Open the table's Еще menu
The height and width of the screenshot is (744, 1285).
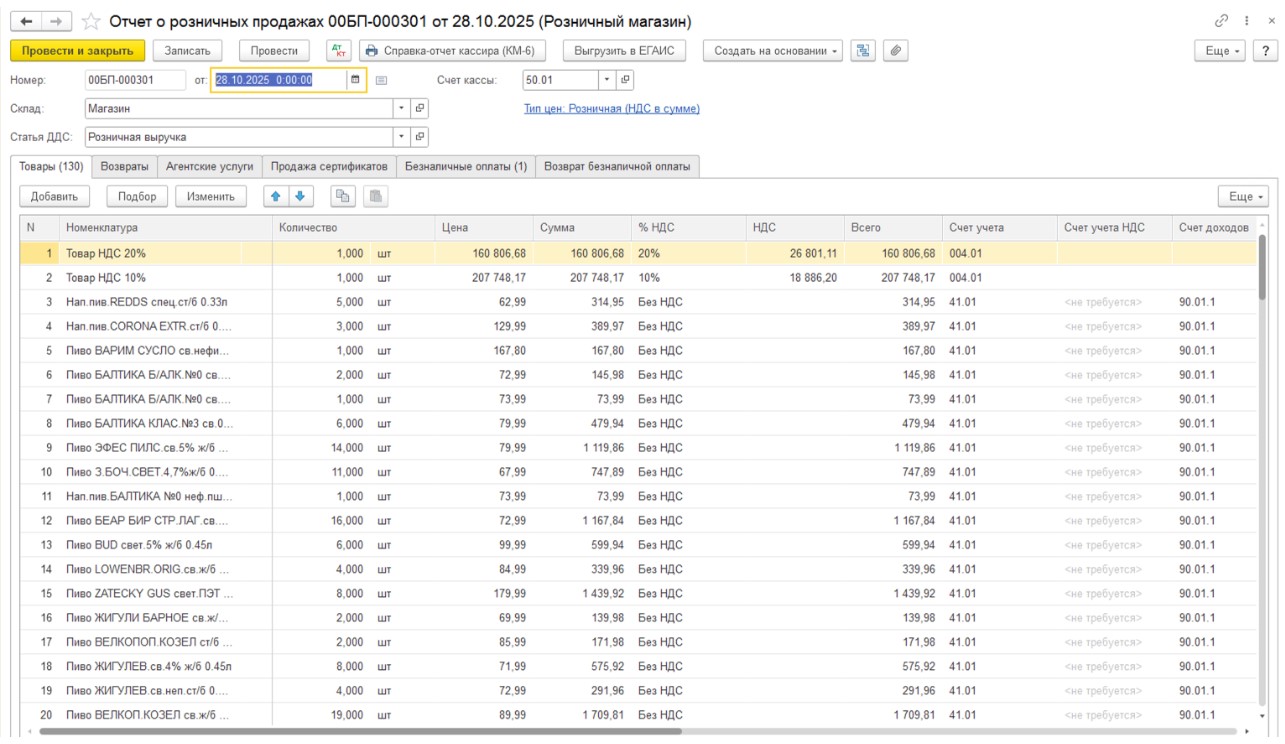1243,196
